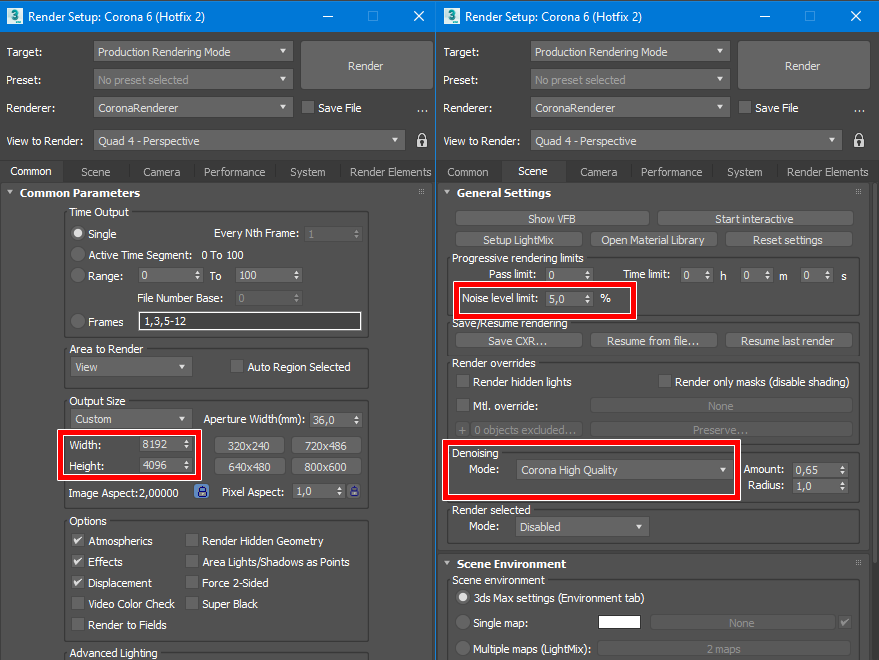The height and width of the screenshot is (660, 879).
Task: Toggle the Pixel Aspect lock icon
Action: (354, 492)
